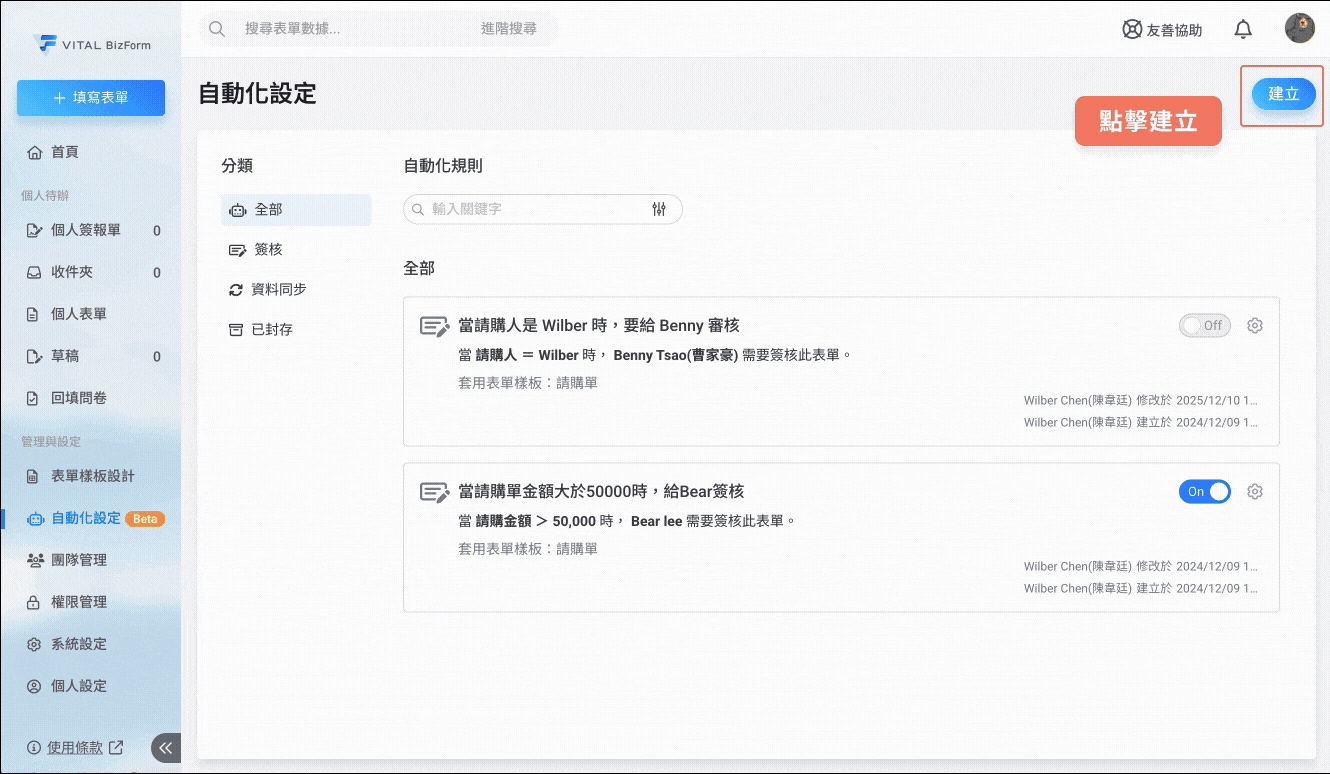1330x774 pixels.
Task: Turn on the Wilber 審核 rule switch
Action: 1204,325
